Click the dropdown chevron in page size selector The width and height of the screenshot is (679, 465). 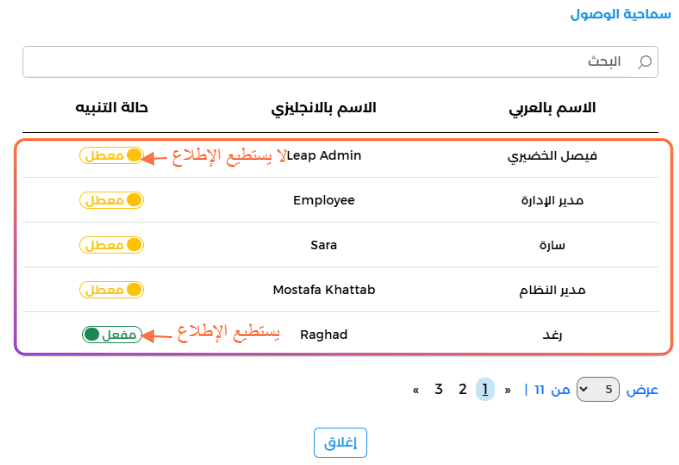click(584, 389)
